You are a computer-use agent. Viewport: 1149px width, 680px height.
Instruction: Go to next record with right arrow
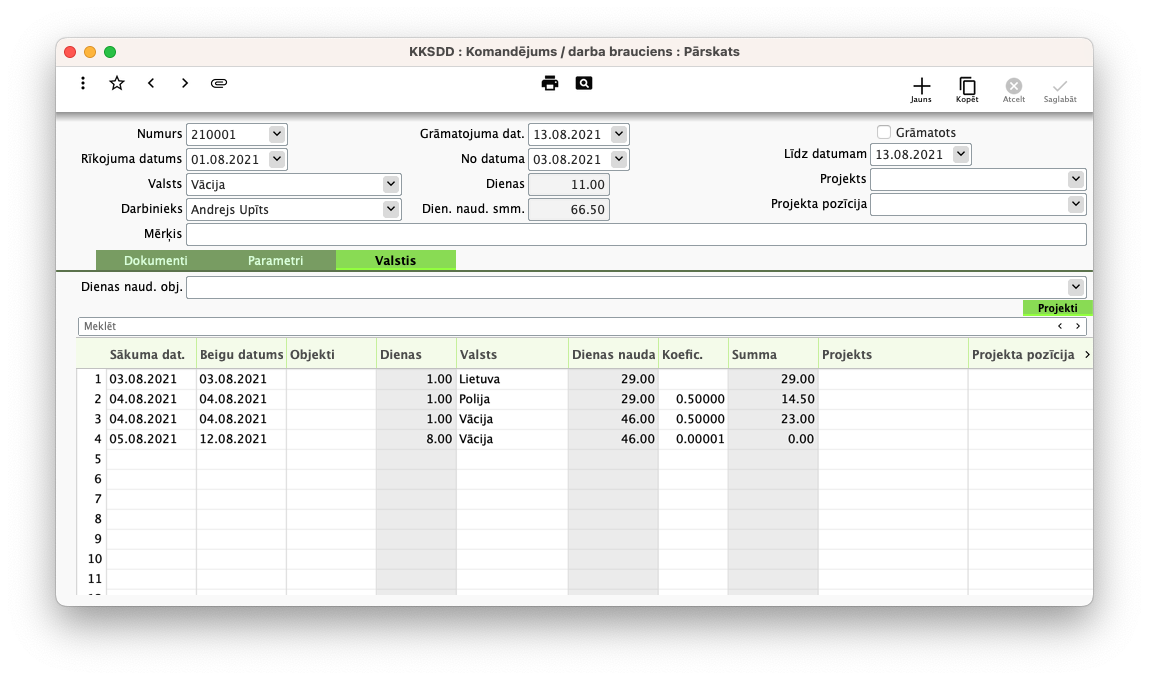(185, 84)
